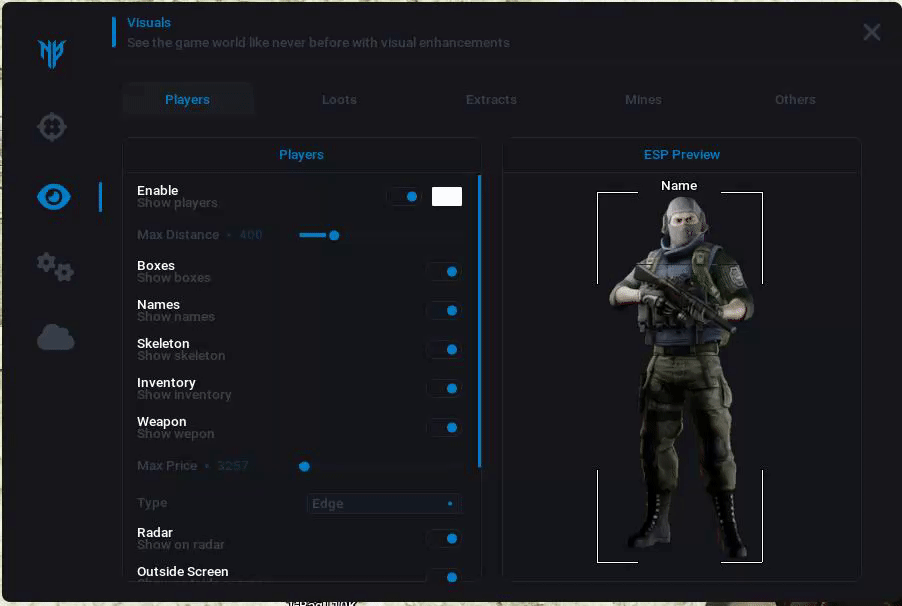Click the Max Distance value 400
The image size is (902, 606).
click(251, 235)
